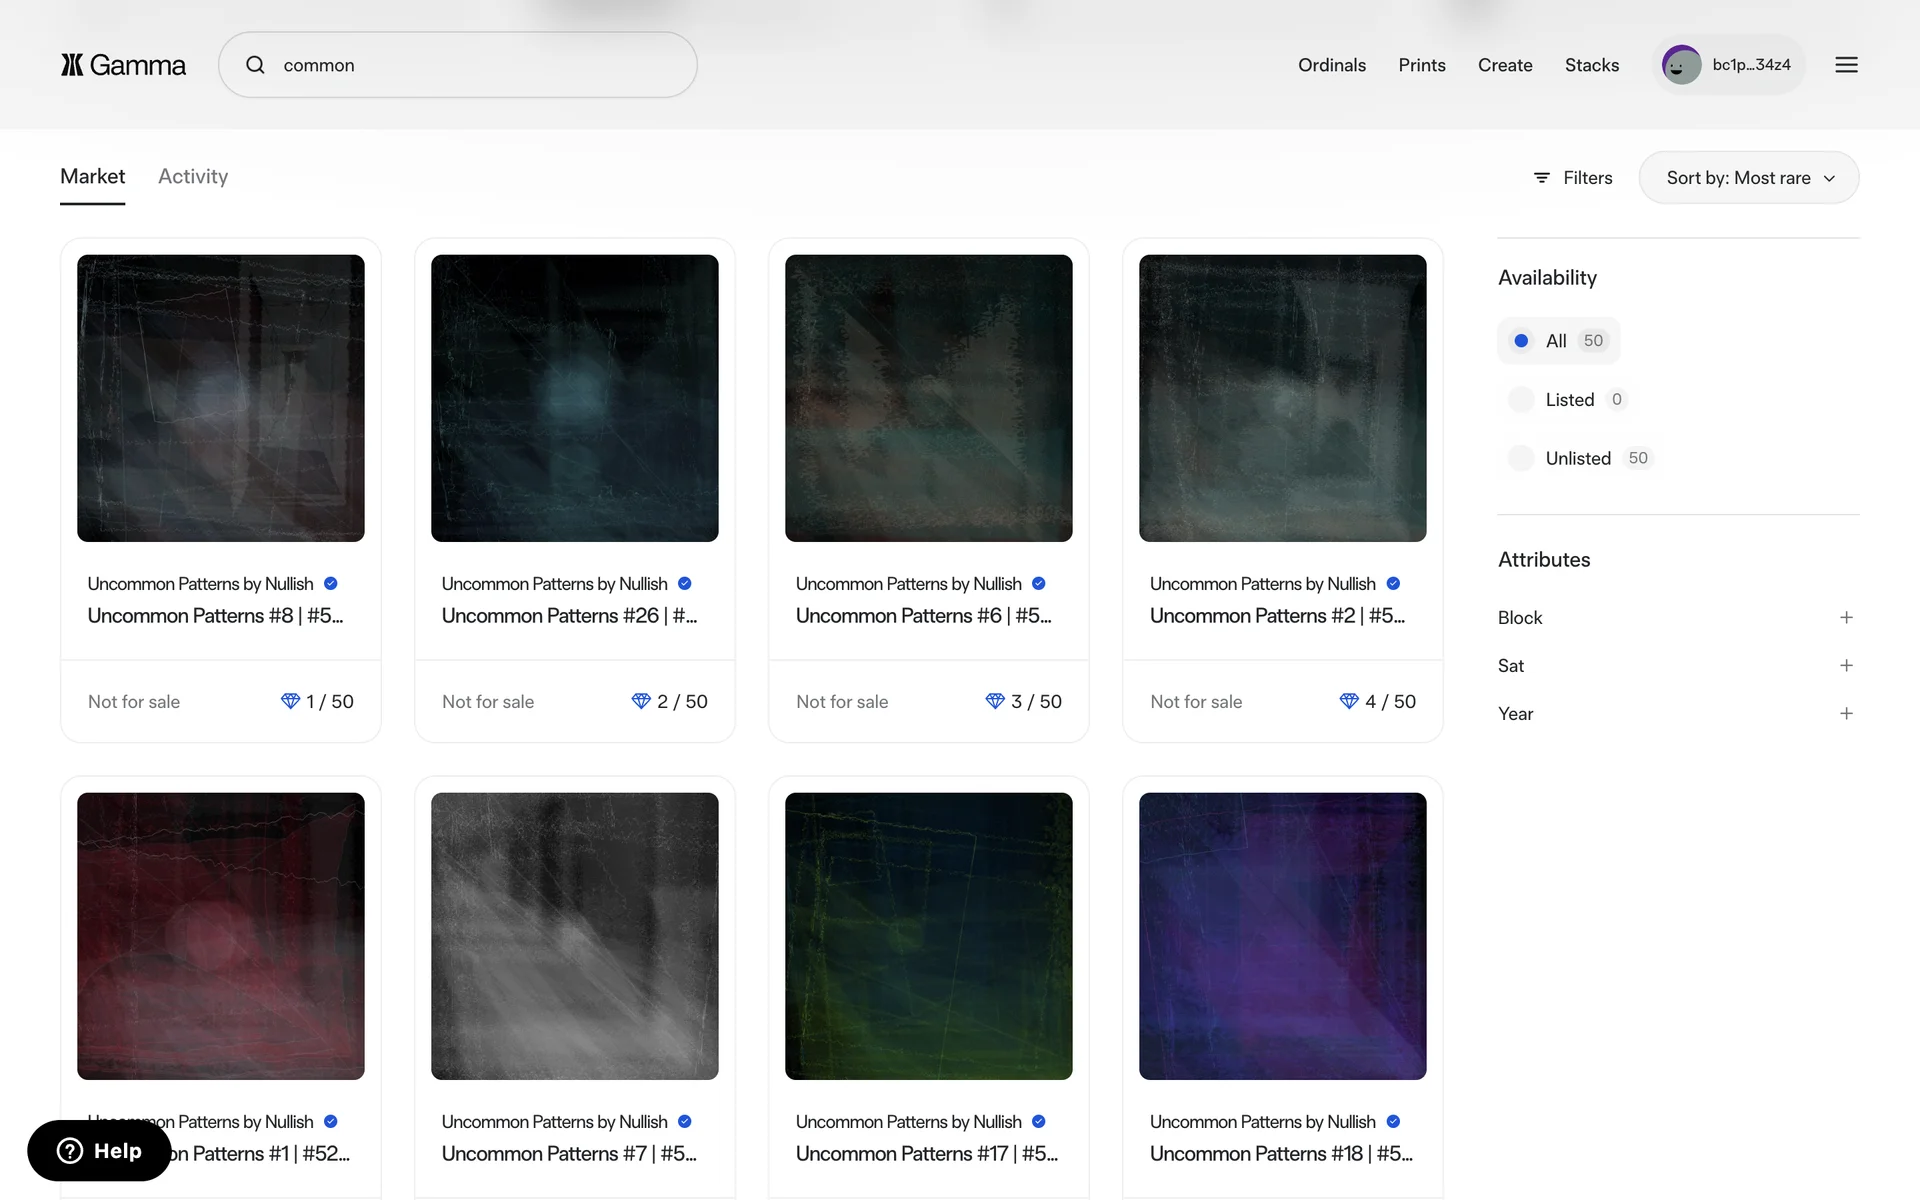Select the All availability option
The width and height of the screenshot is (1920, 1200).
tap(1558, 341)
